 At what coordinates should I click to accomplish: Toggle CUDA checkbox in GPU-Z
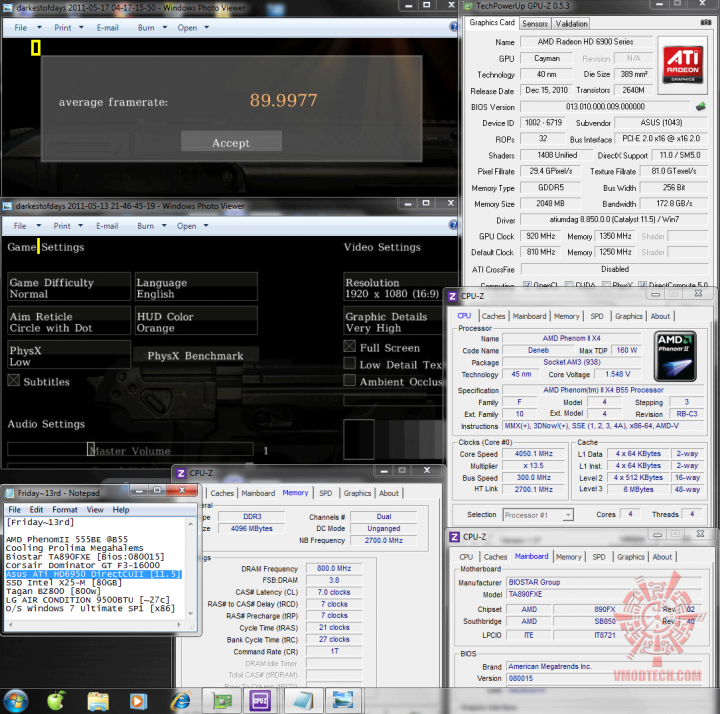click(x=569, y=285)
